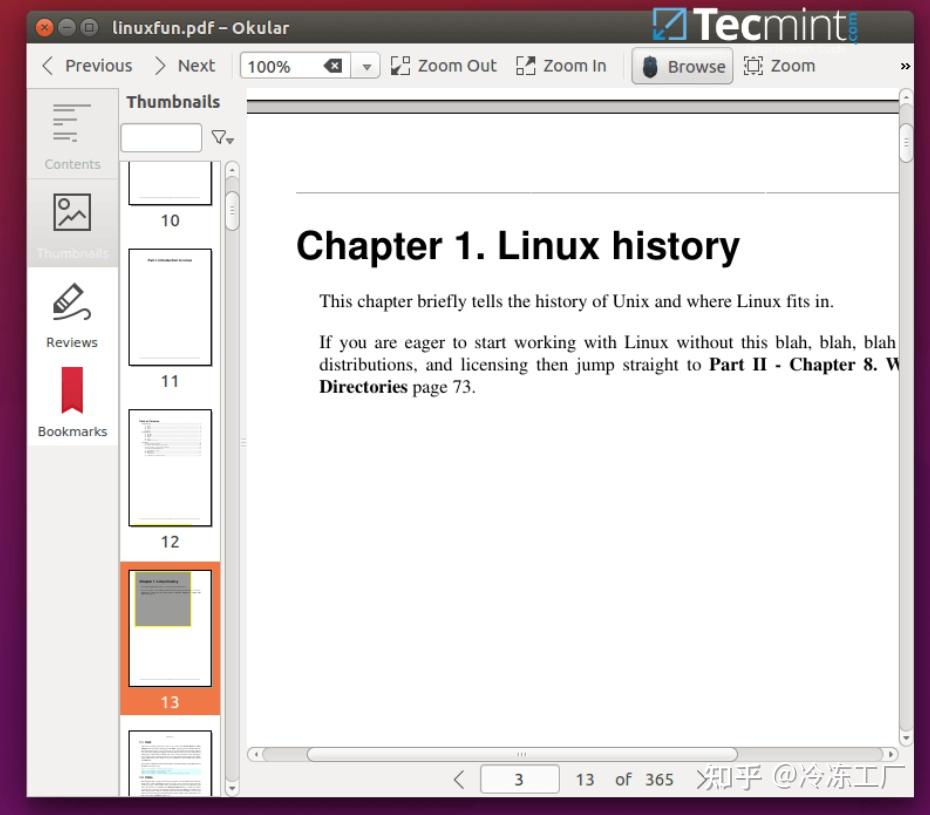Viewport: 930px width, 815px height.
Task: Expand the toolbar overflow menu
Action: tap(905, 65)
